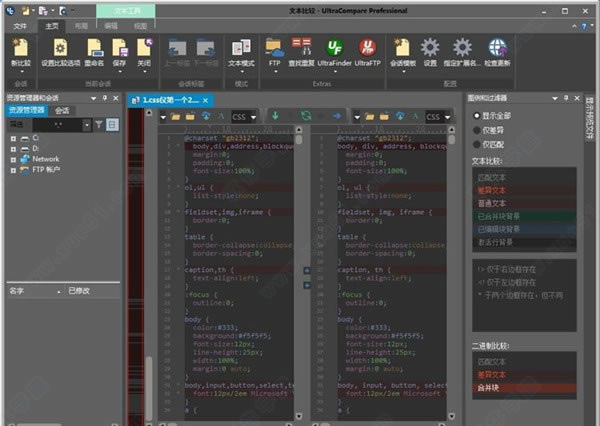Click blue right arrow merge icon
The image size is (600, 426).
337,116
